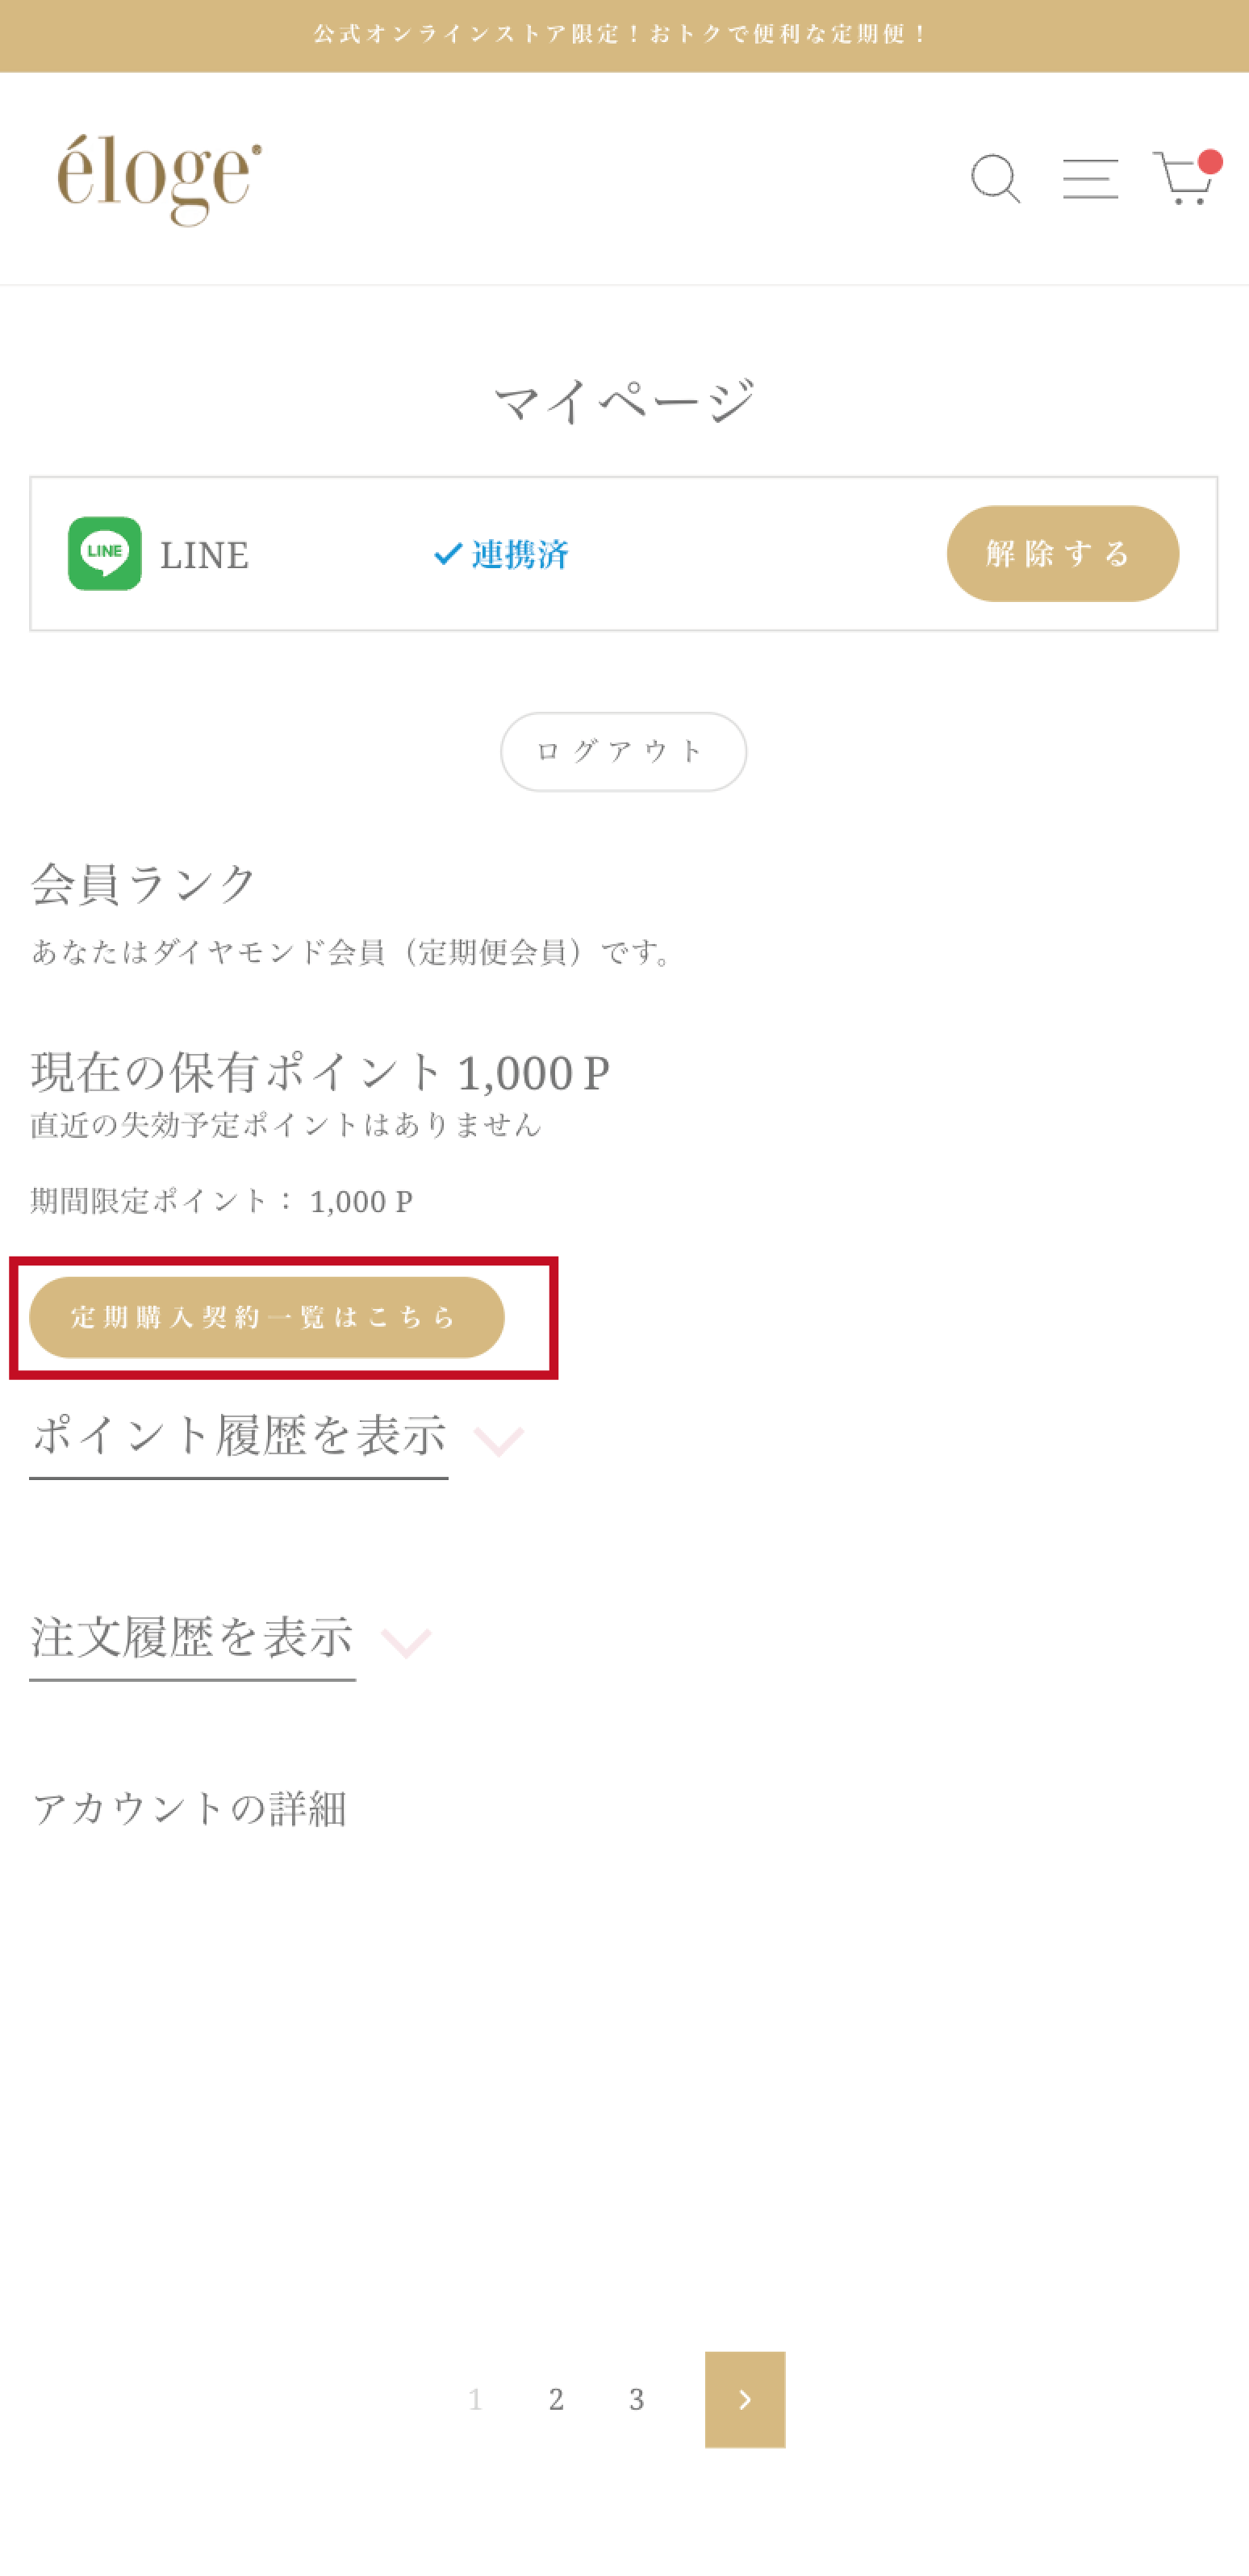1249x2576 pixels.
Task: Select page 1 in pagination
Action: (x=476, y=2399)
